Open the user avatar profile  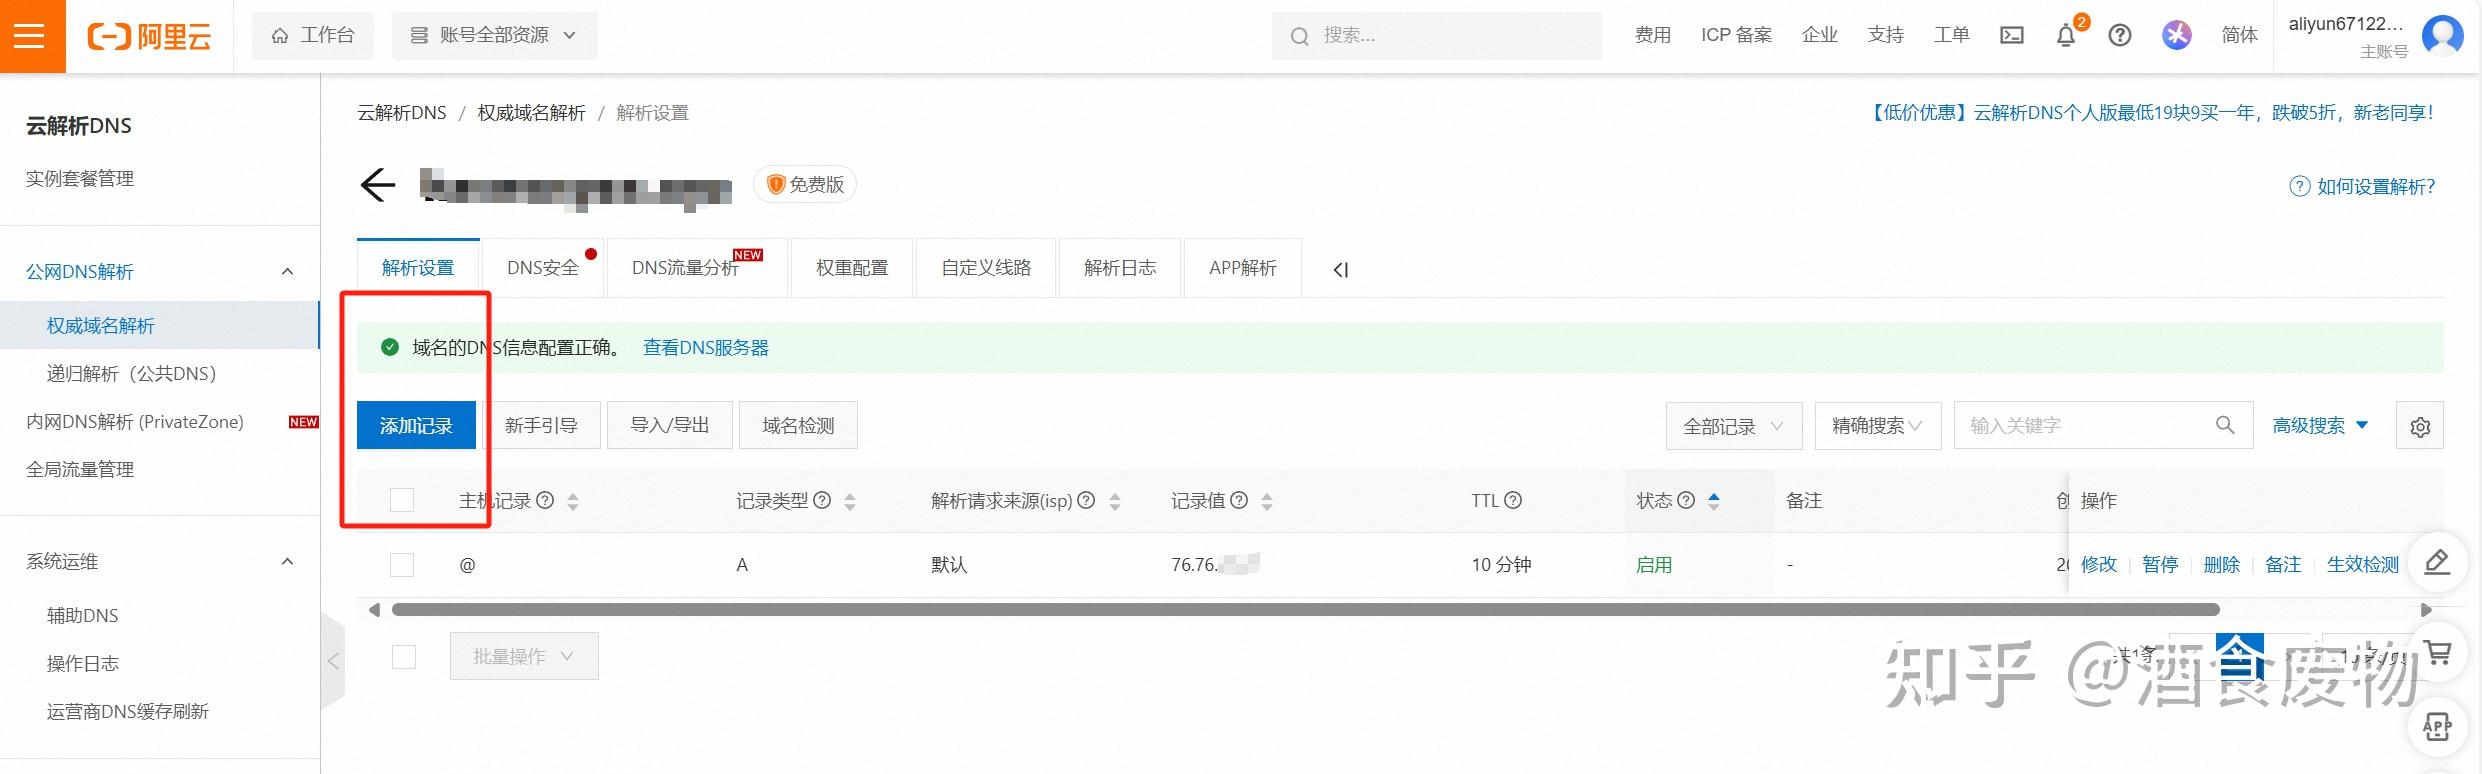[x=2443, y=36]
